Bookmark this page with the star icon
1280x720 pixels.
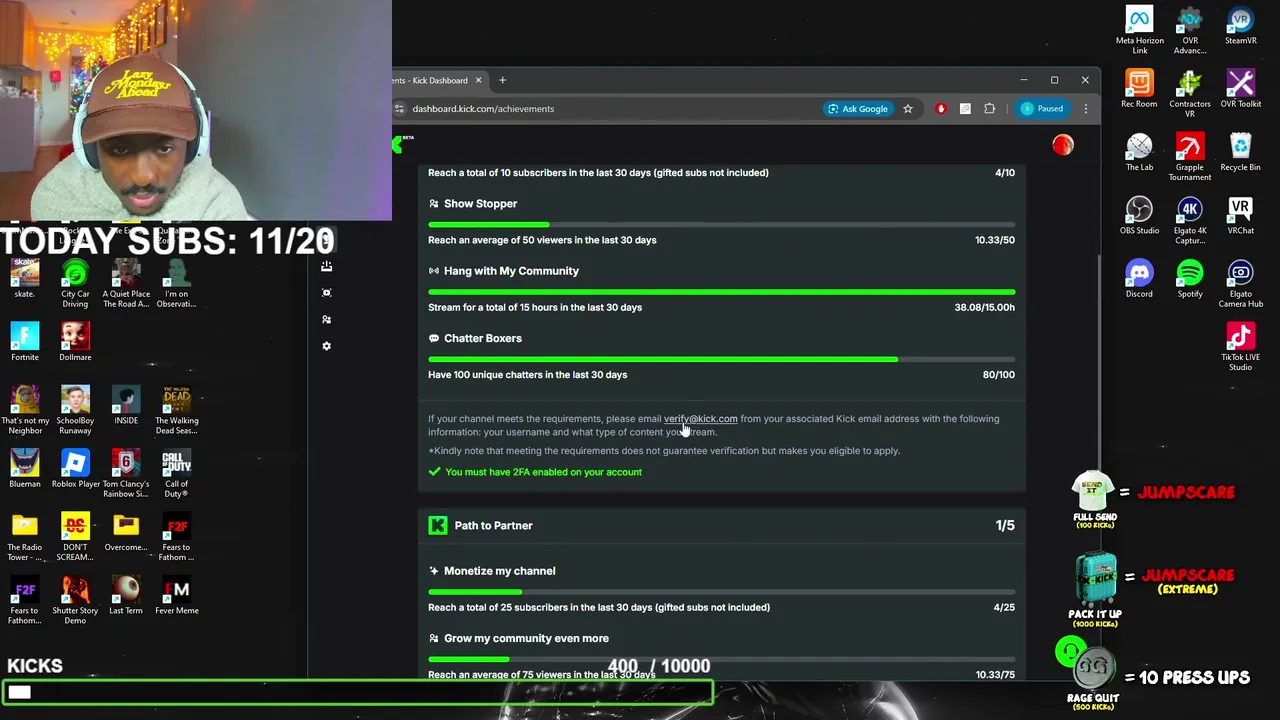(908, 108)
